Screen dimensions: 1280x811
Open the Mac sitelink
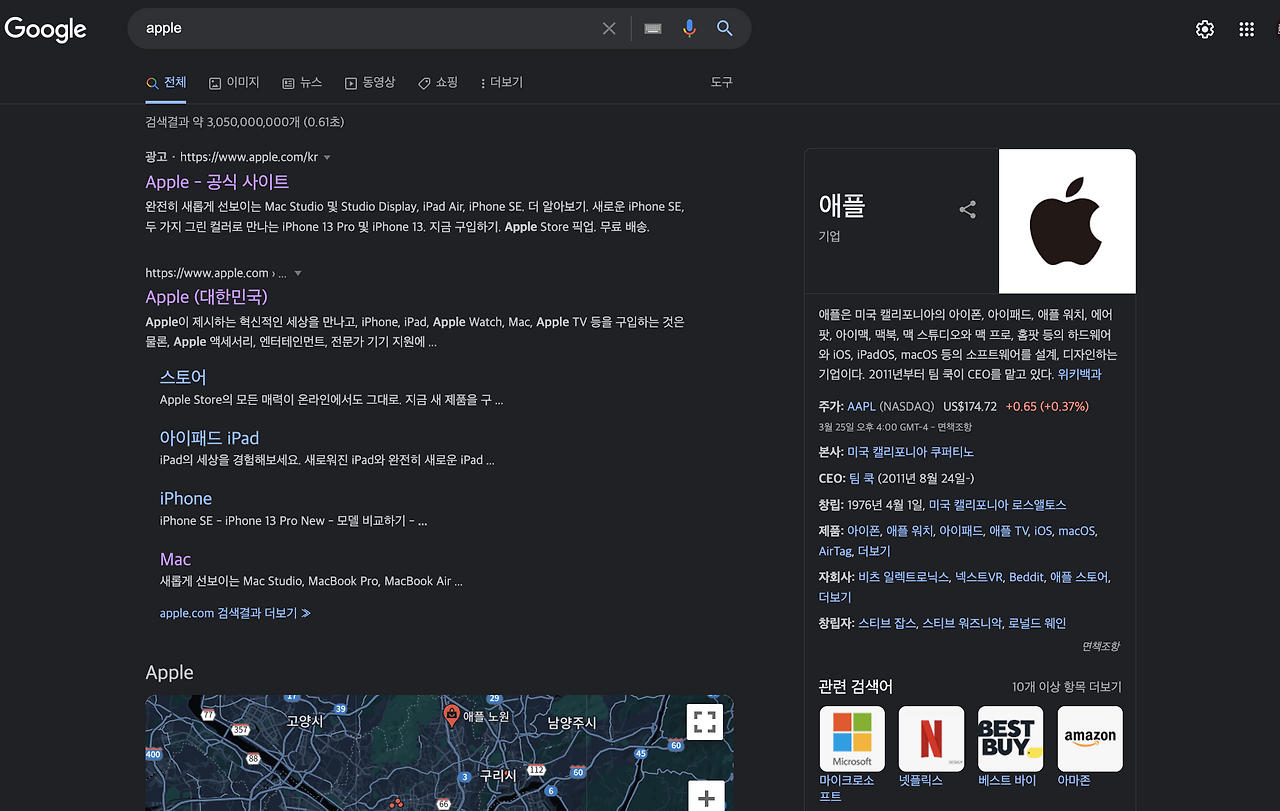click(x=175, y=559)
